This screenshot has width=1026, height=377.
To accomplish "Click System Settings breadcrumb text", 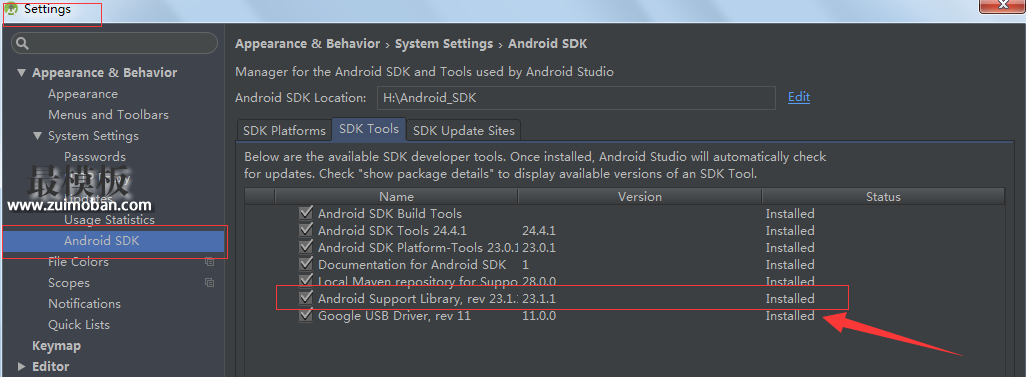I will 444,44.
